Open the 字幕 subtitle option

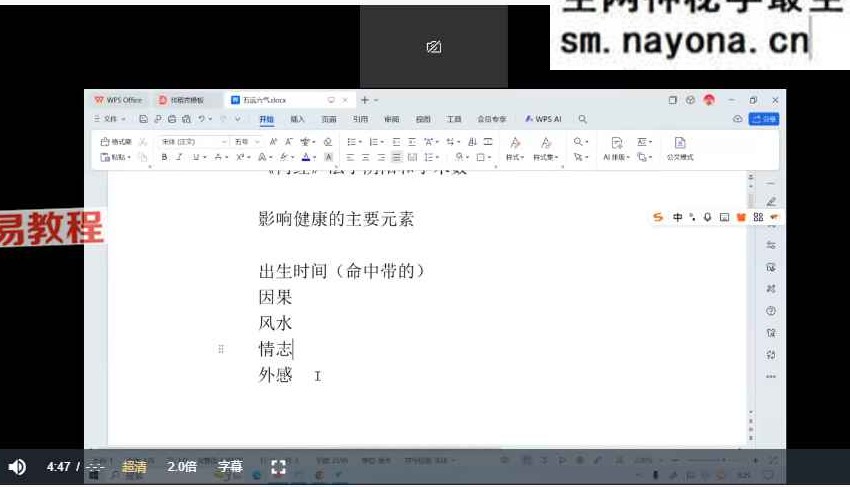click(x=230, y=466)
